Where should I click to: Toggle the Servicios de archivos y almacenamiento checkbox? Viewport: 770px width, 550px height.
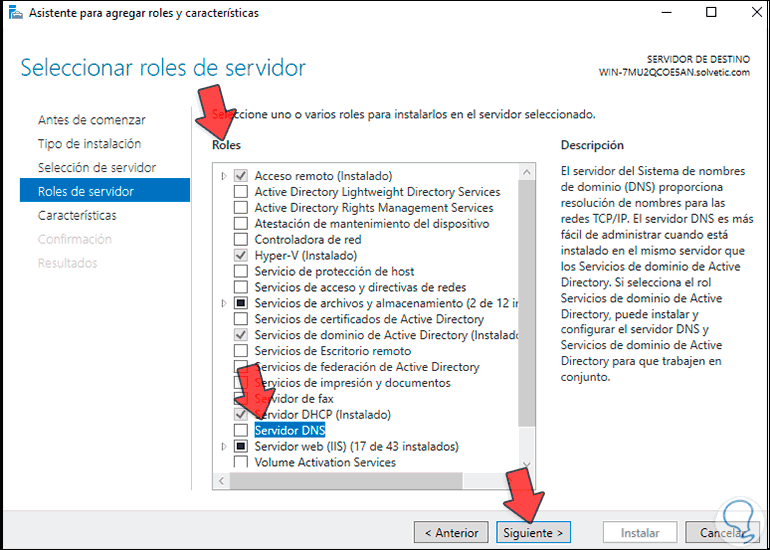click(241, 303)
